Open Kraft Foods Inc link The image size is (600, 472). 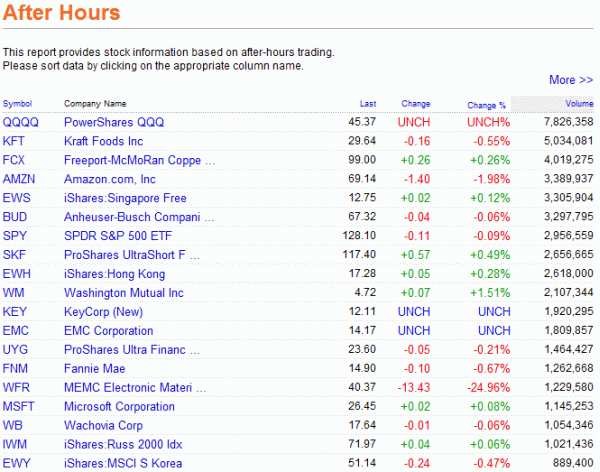(x=103, y=141)
